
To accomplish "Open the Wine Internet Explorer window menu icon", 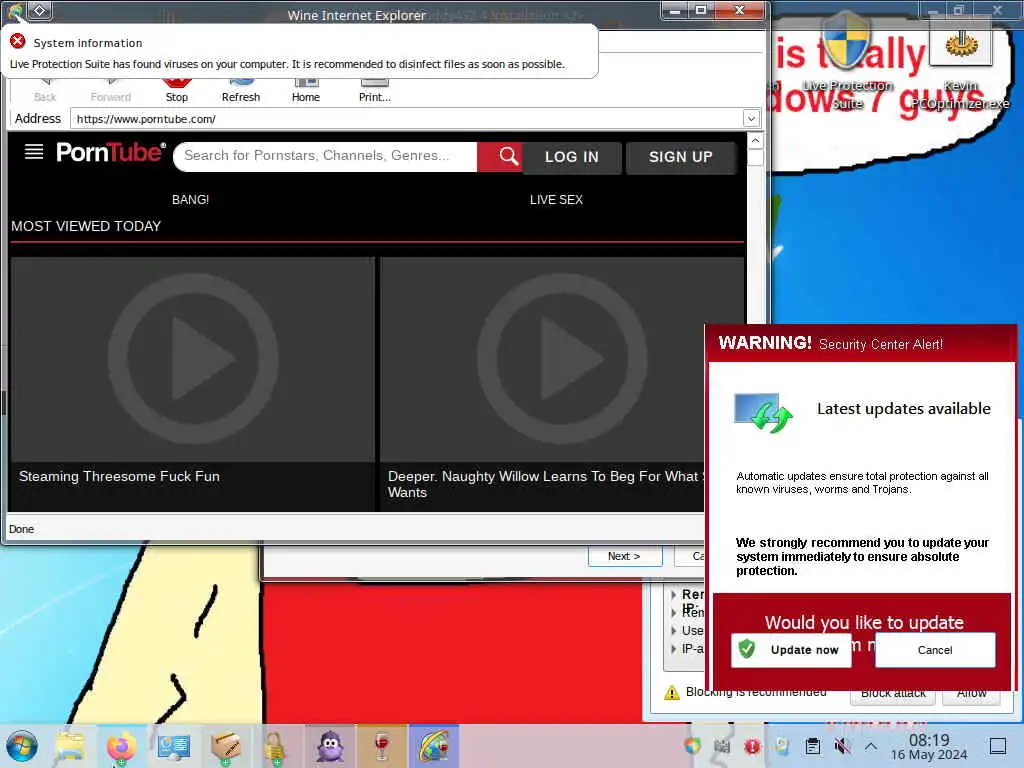I will click(15, 10).
